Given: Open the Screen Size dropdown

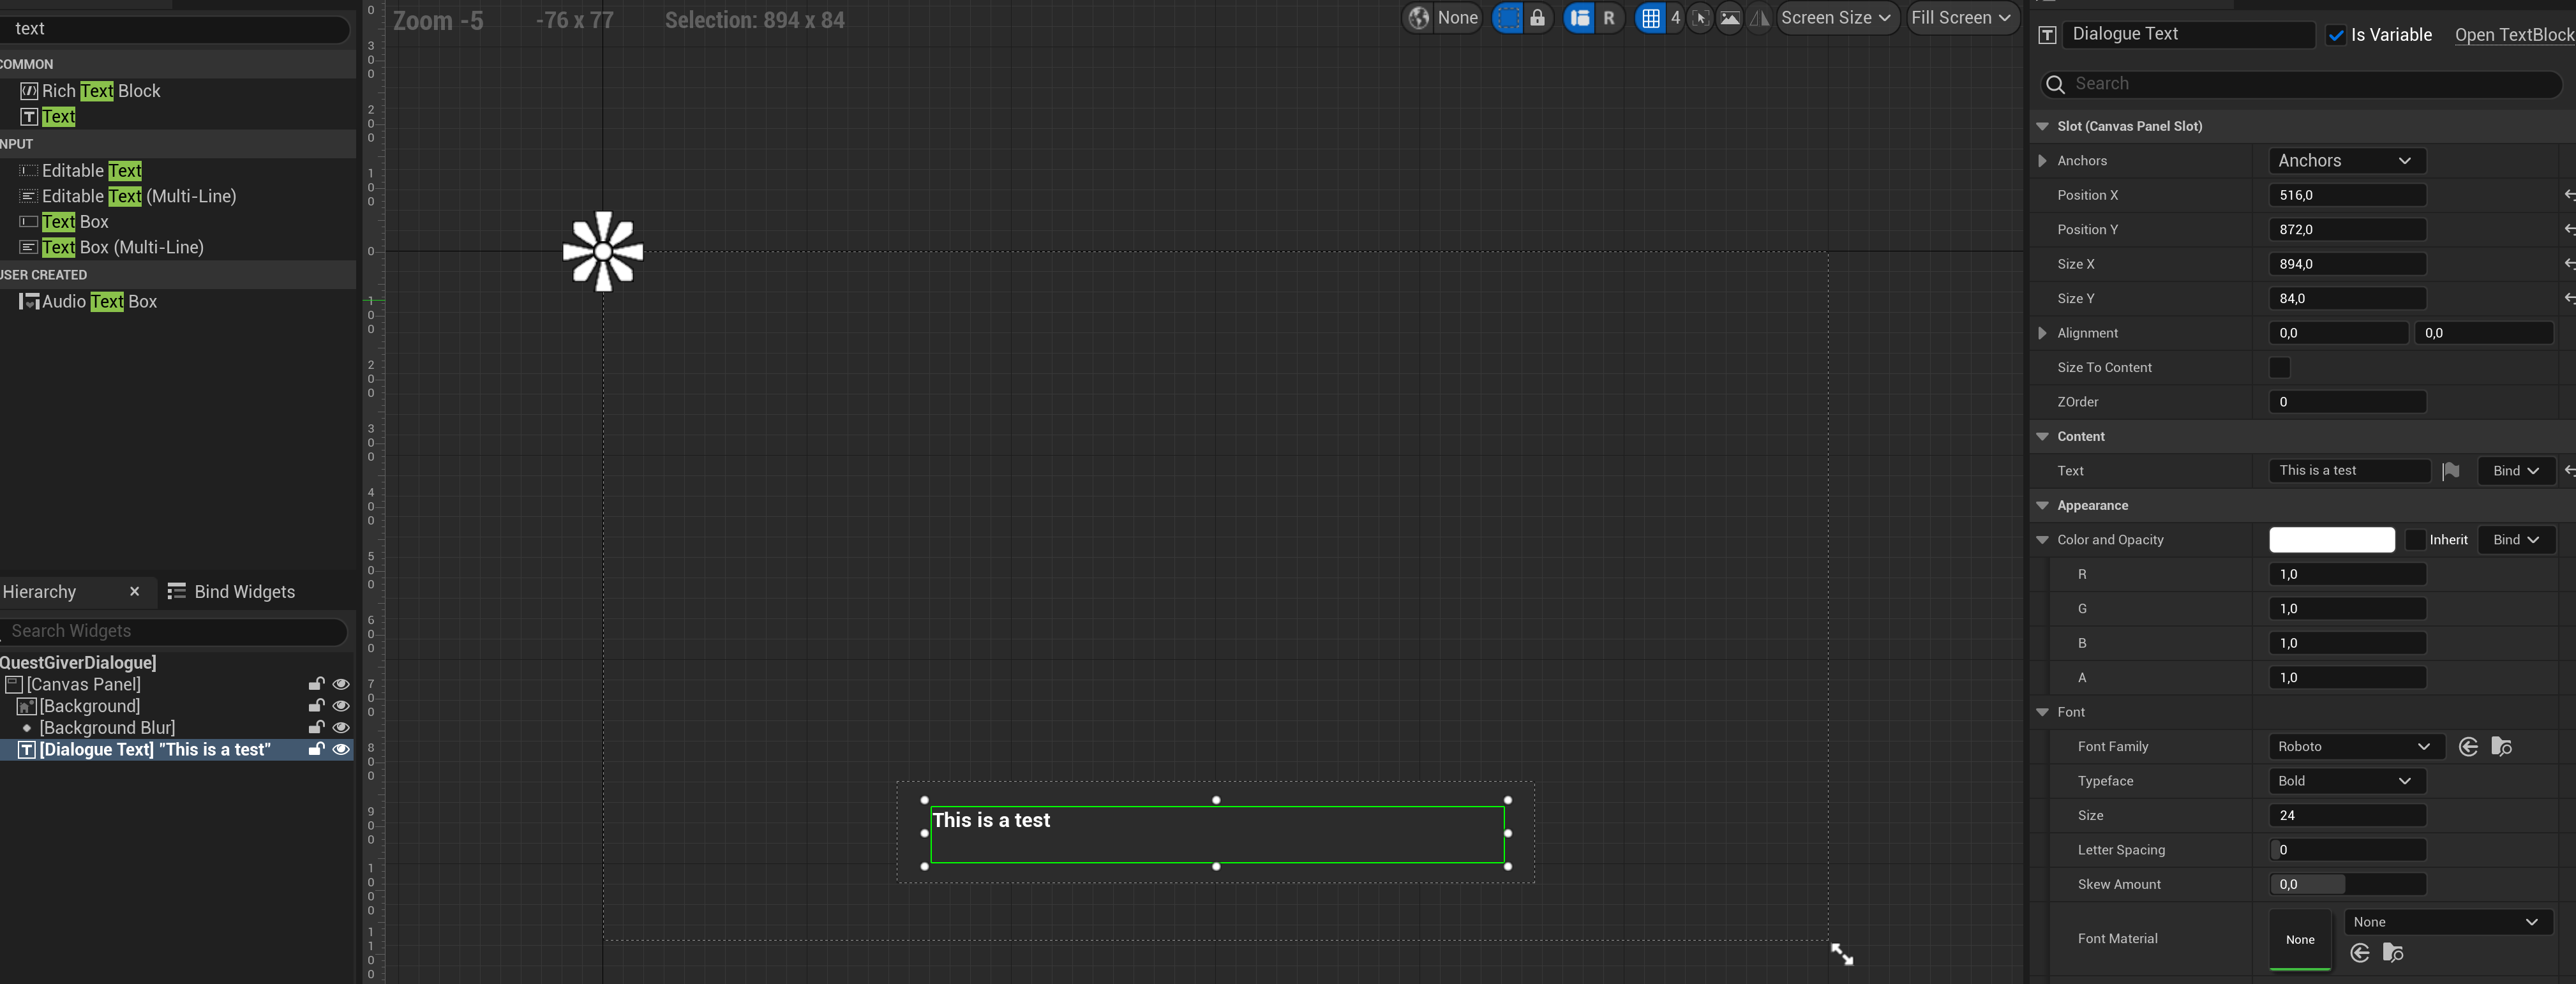Looking at the screenshot, I should click(x=1836, y=18).
